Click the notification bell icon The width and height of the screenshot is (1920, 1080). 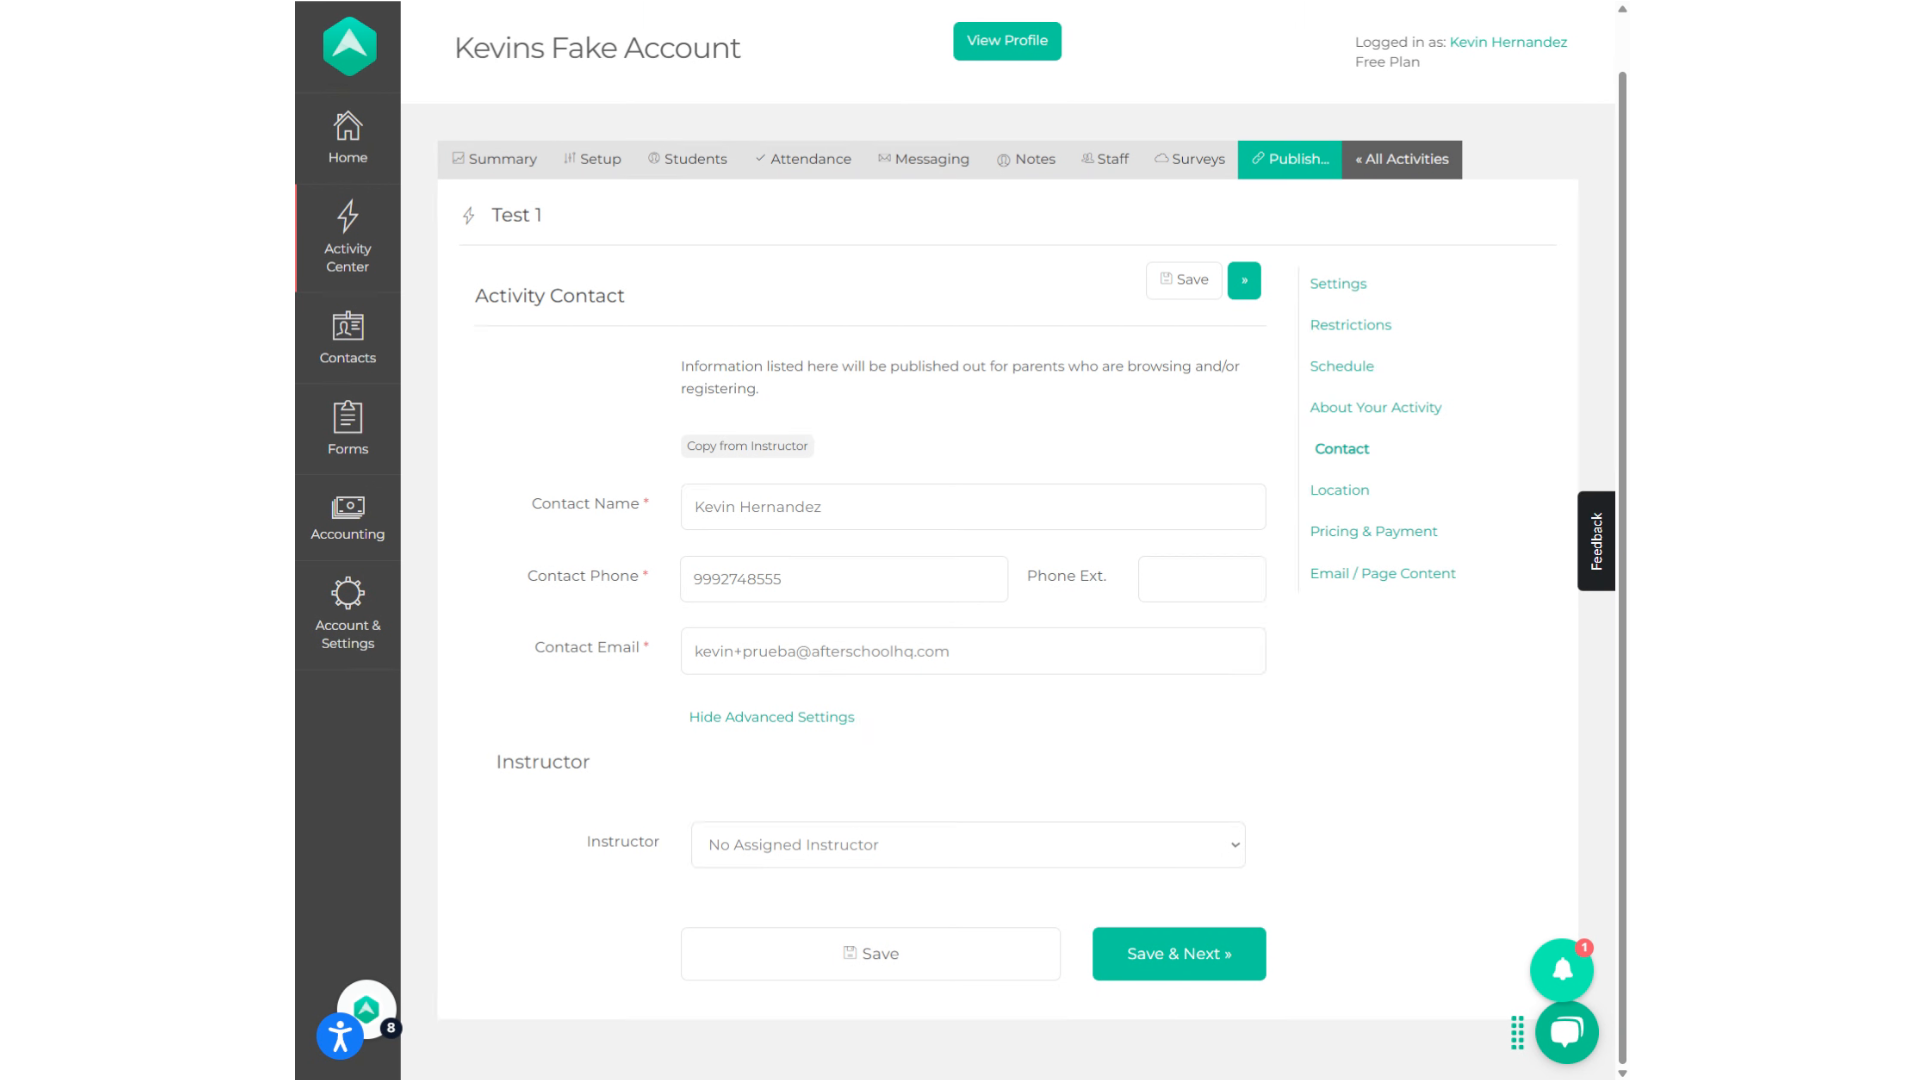pyautogui.click(x=1562, y=969)
